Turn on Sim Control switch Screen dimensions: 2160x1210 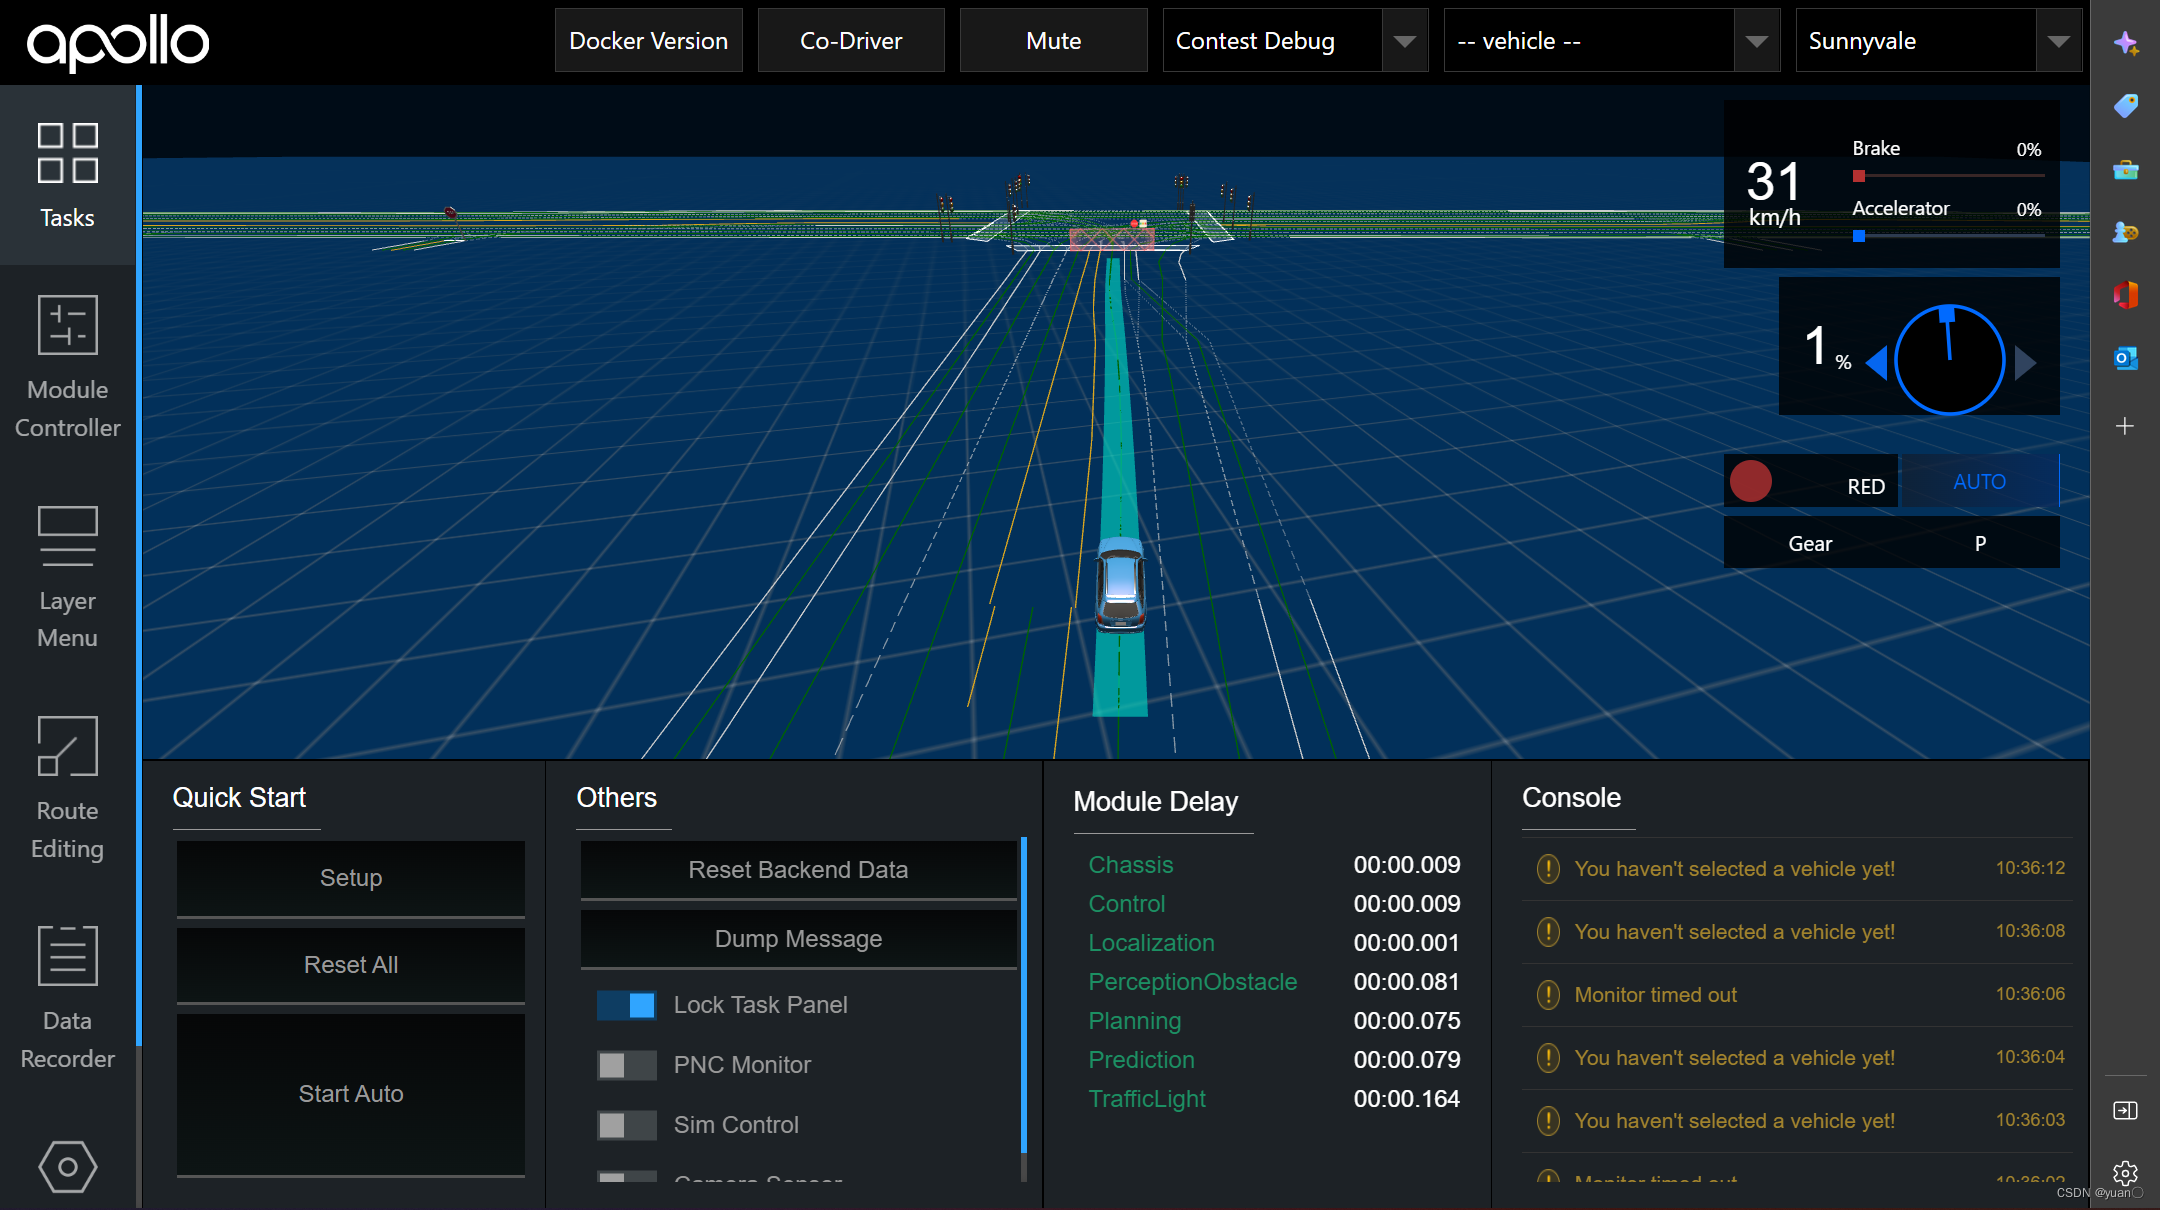click(627, 1125)
